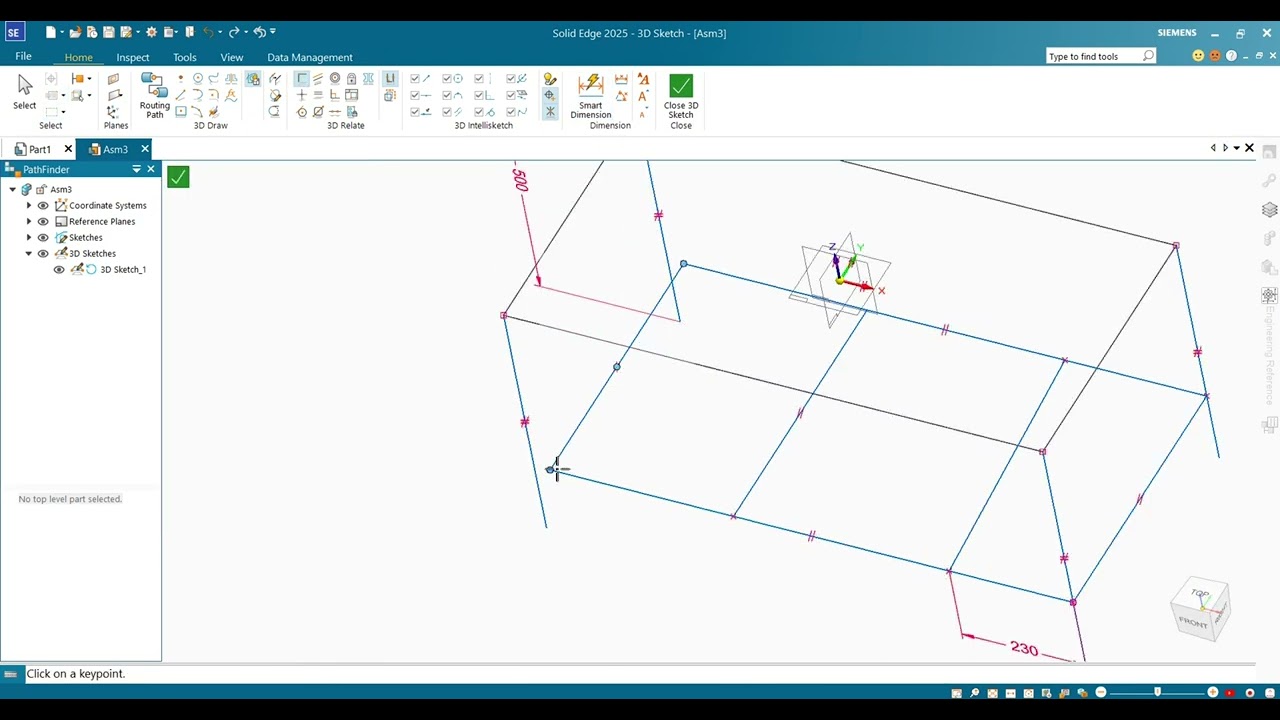The image size is (1280, 720).
Task: Toggle visibility of 3D Sketch_1
Action: pyautogui.click(x=59, y=269)
